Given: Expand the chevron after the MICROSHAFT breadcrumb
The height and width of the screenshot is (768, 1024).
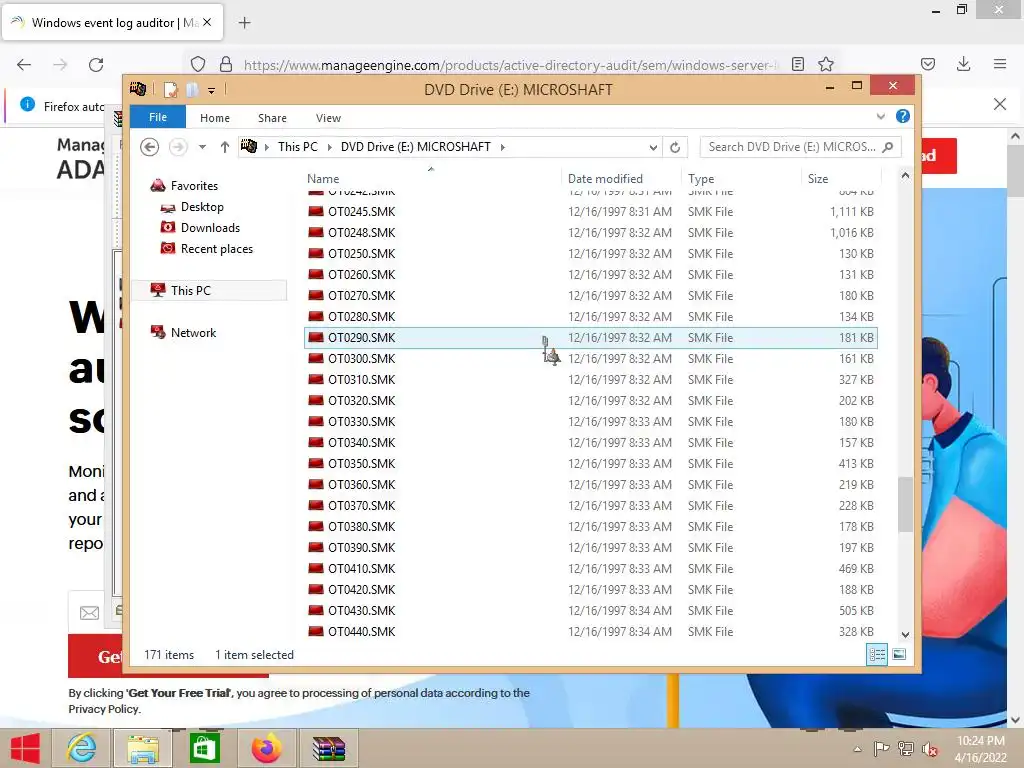Looking at the screenshot, I should (503, 147).
